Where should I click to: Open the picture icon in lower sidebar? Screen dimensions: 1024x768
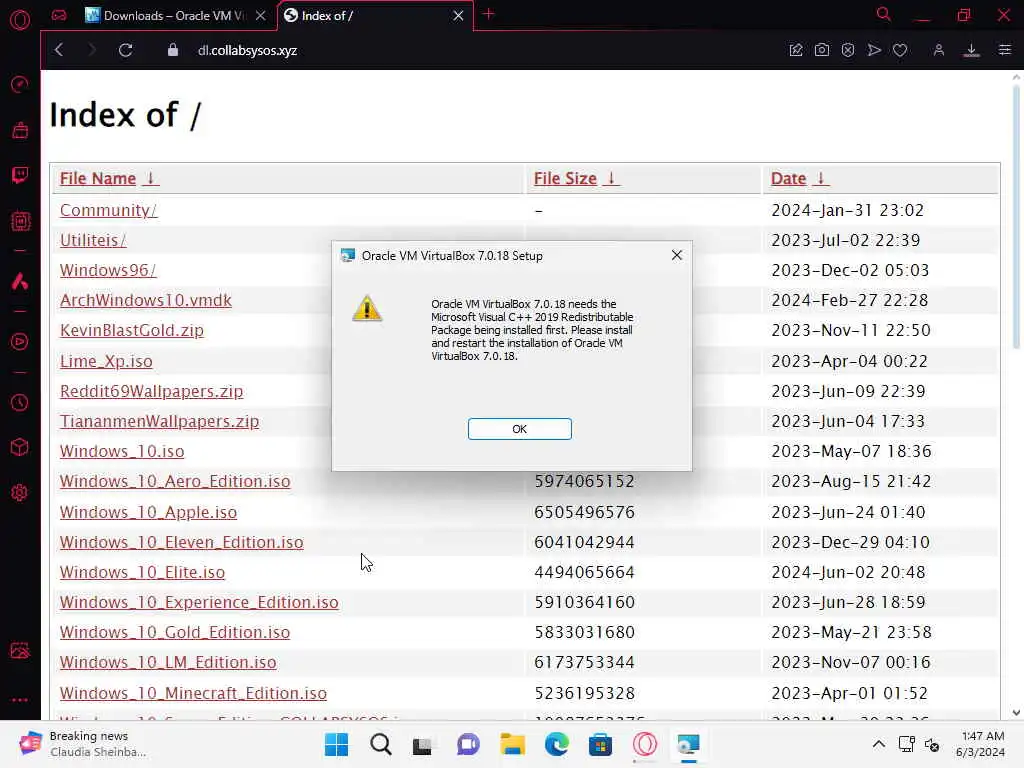pyautogui.click(x=20, y=651)
